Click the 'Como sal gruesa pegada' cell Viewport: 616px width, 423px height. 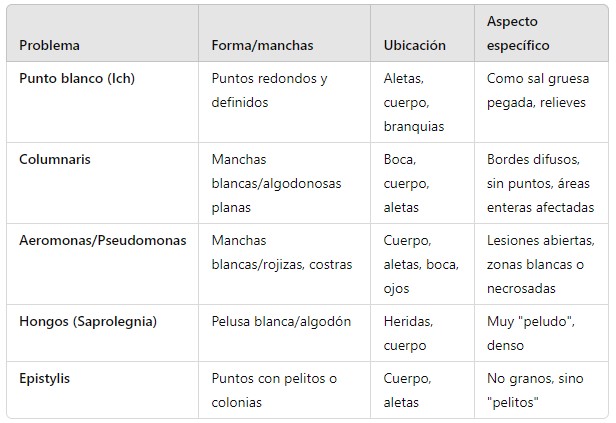[538, 90]
